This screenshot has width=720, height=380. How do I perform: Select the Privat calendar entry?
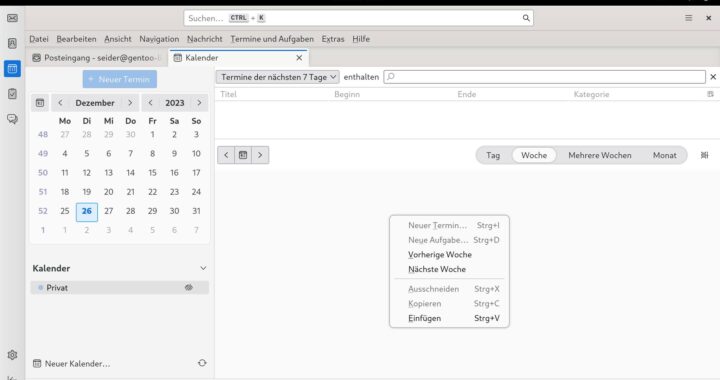coord(119,288)
